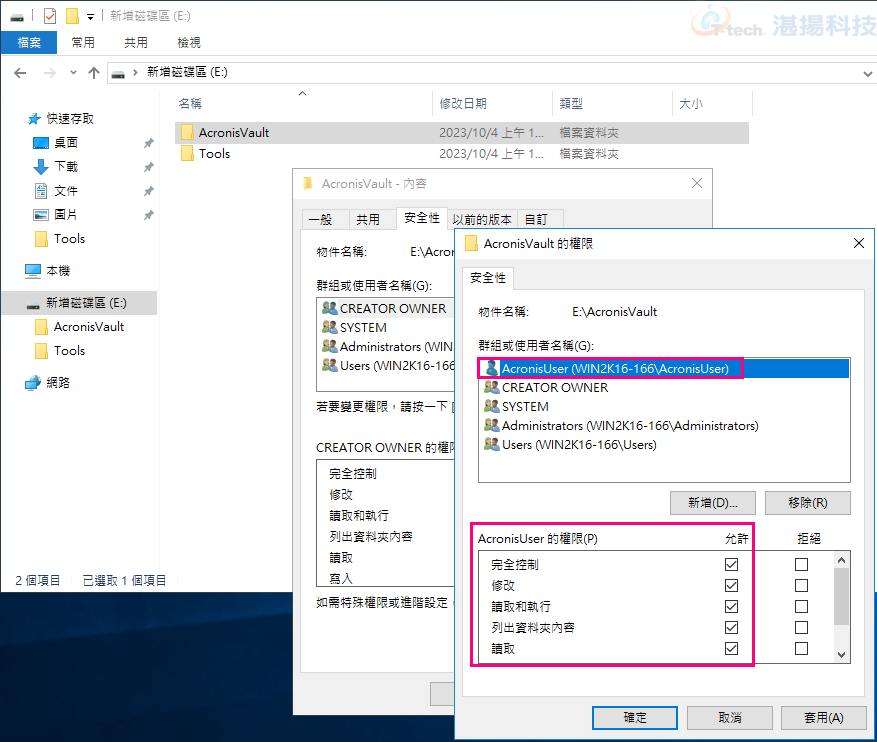The width and height of the screenshot is (877, 742).
Task: Open the quick access toolbar customize arrow
Action: [x=90, y=17]
